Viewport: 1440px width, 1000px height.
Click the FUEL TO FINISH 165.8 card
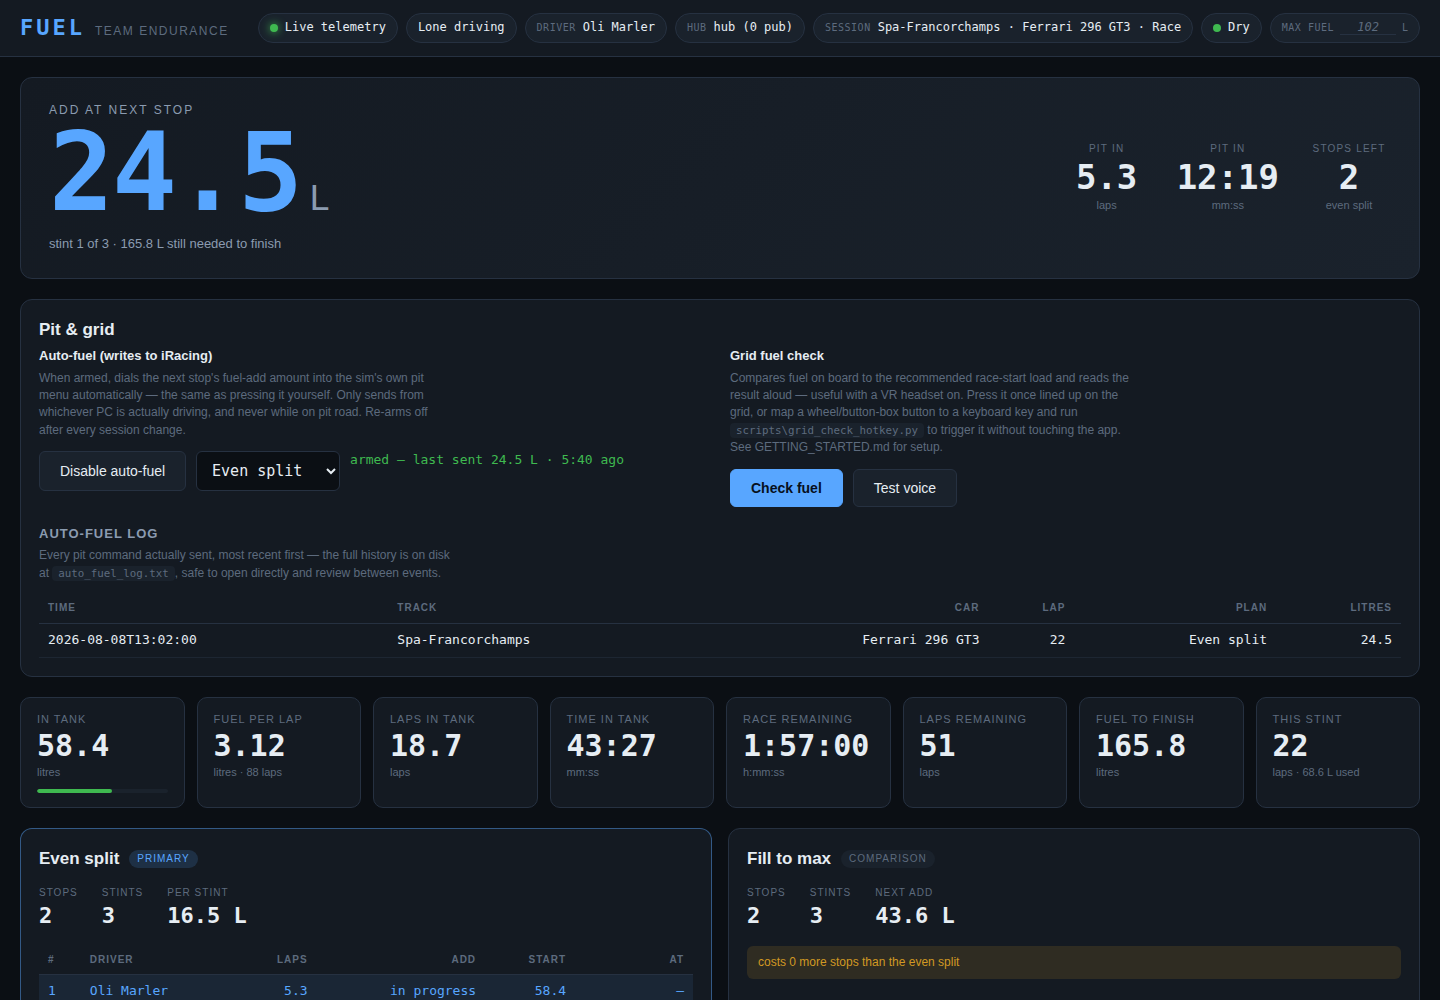1161,752
